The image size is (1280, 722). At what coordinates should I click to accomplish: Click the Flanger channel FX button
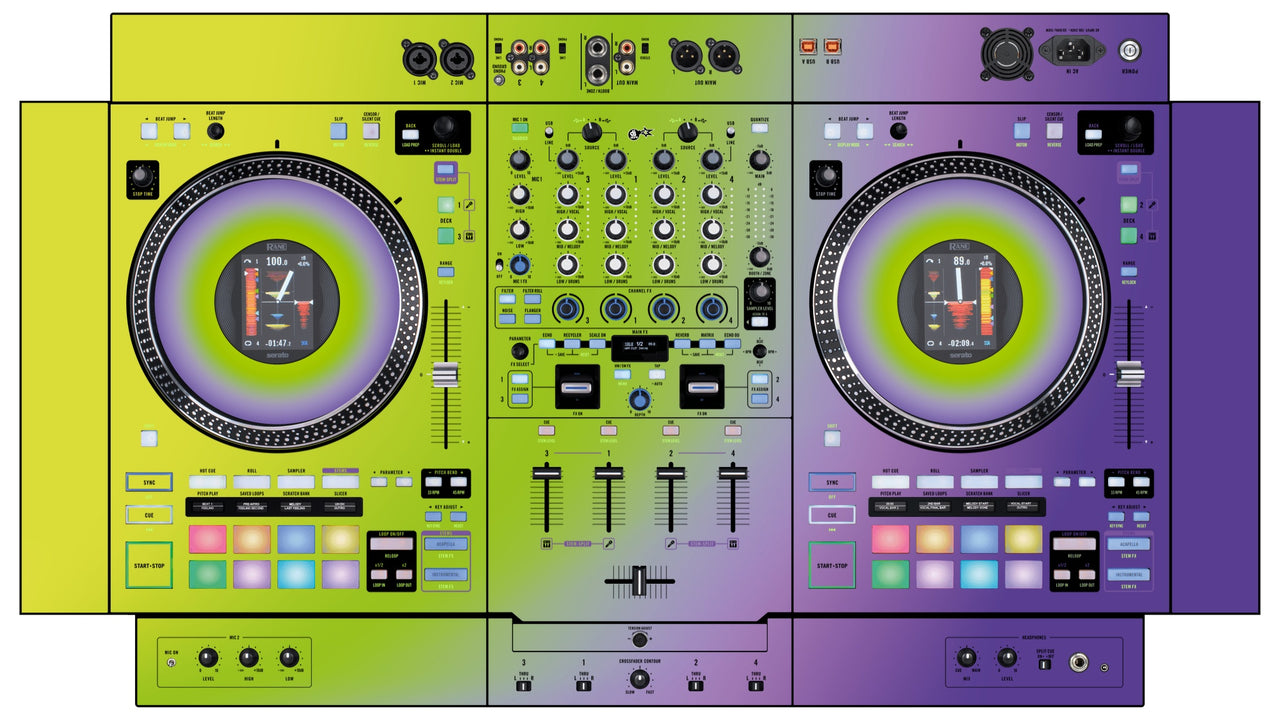(x=532, y=319)
